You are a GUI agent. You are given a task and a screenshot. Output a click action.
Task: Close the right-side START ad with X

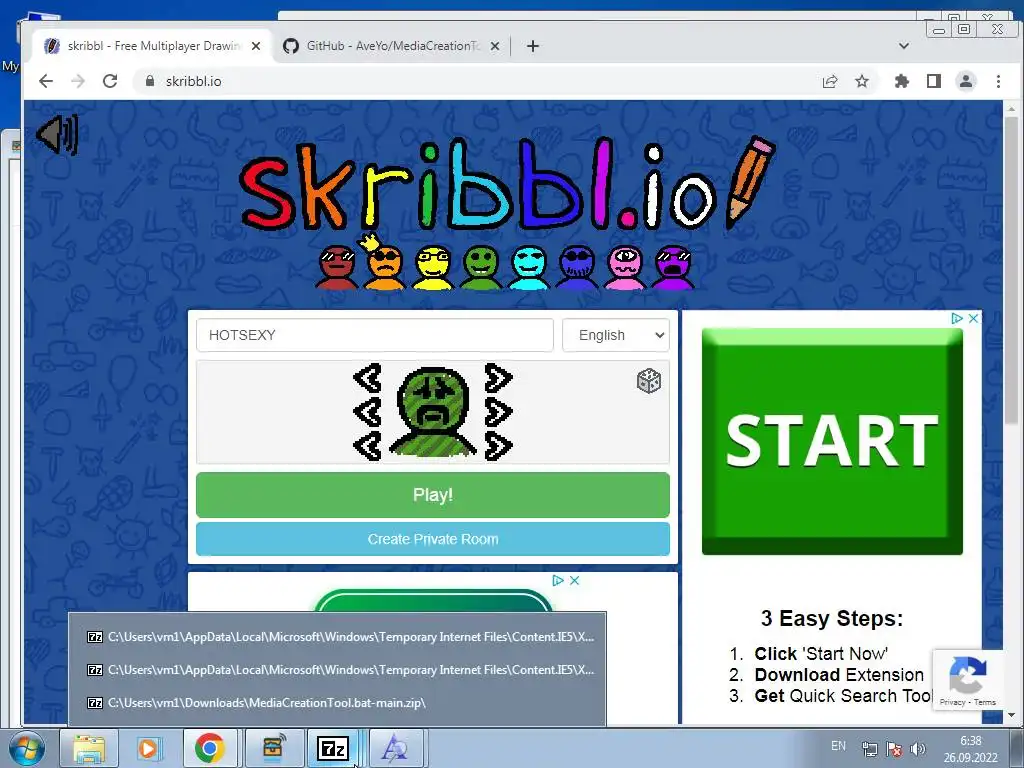973,318
